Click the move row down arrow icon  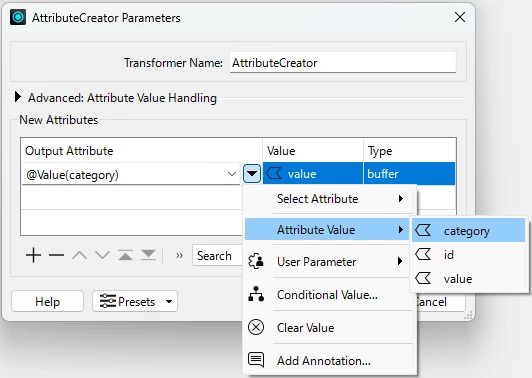pos(102,255)
